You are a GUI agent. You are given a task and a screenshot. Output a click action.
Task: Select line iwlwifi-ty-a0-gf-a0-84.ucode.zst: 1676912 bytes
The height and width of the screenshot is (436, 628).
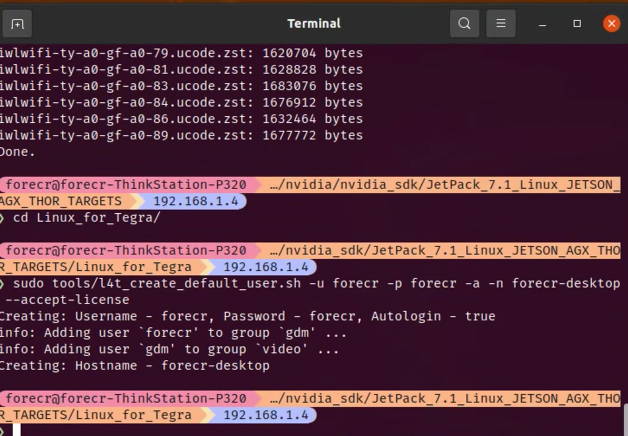181,102
